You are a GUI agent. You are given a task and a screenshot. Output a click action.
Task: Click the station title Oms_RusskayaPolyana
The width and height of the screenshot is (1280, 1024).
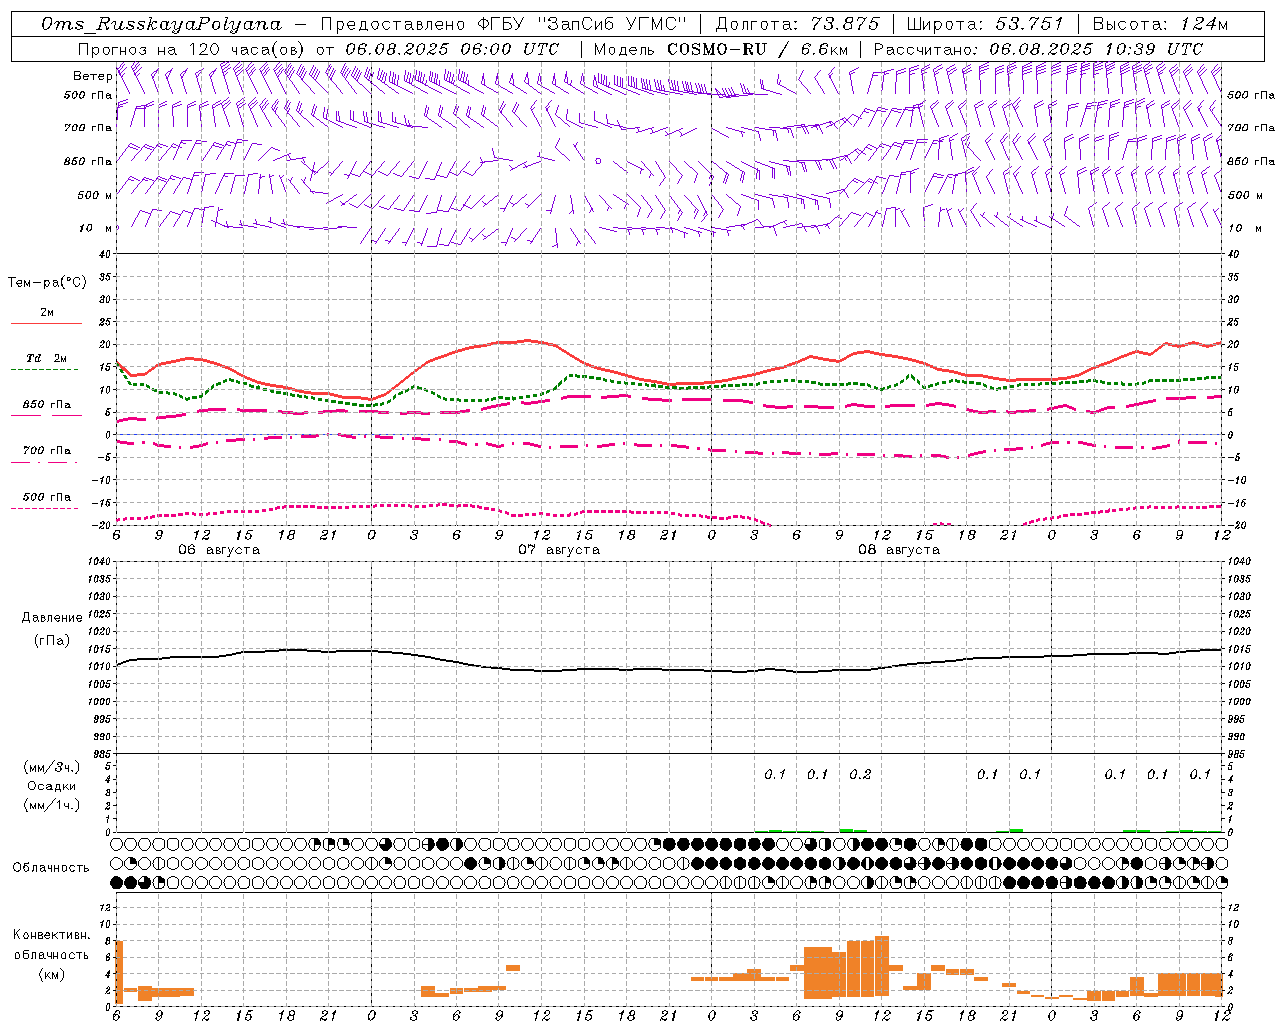coord(163,24)
